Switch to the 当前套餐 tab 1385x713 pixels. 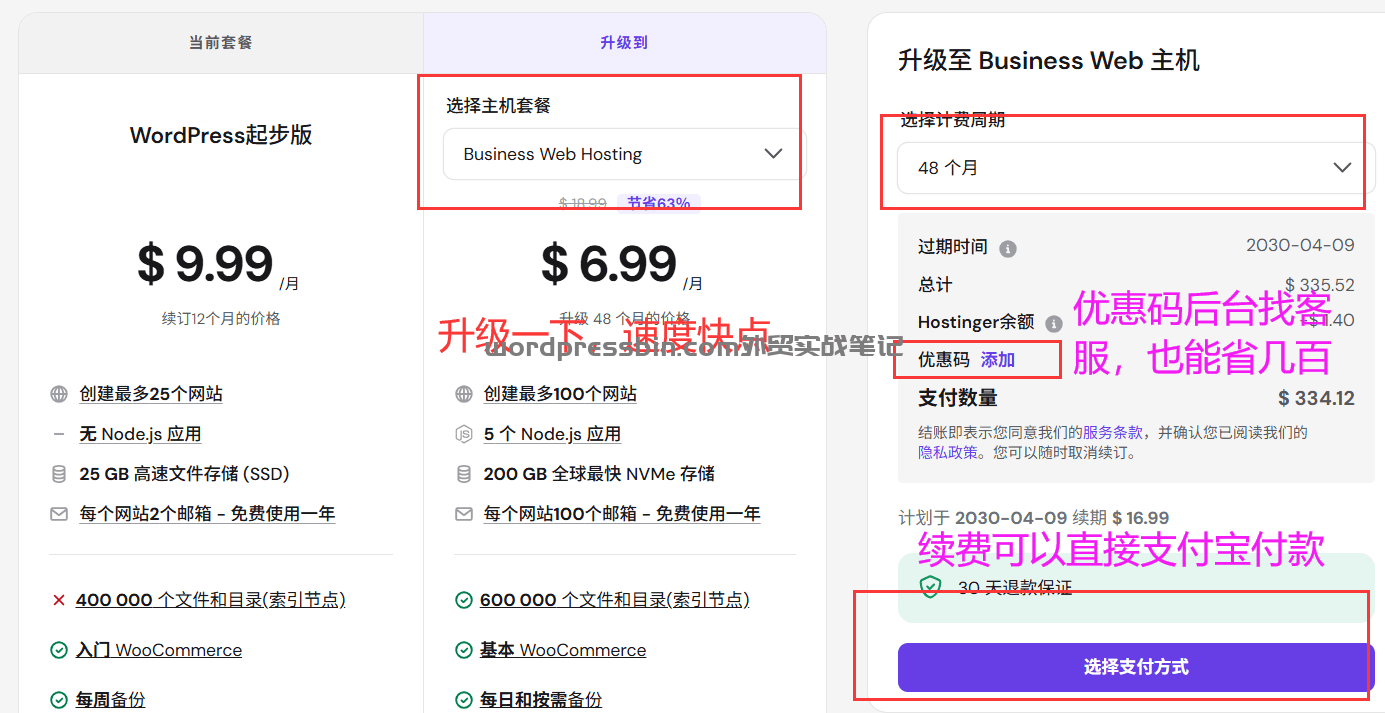[219, 42]
